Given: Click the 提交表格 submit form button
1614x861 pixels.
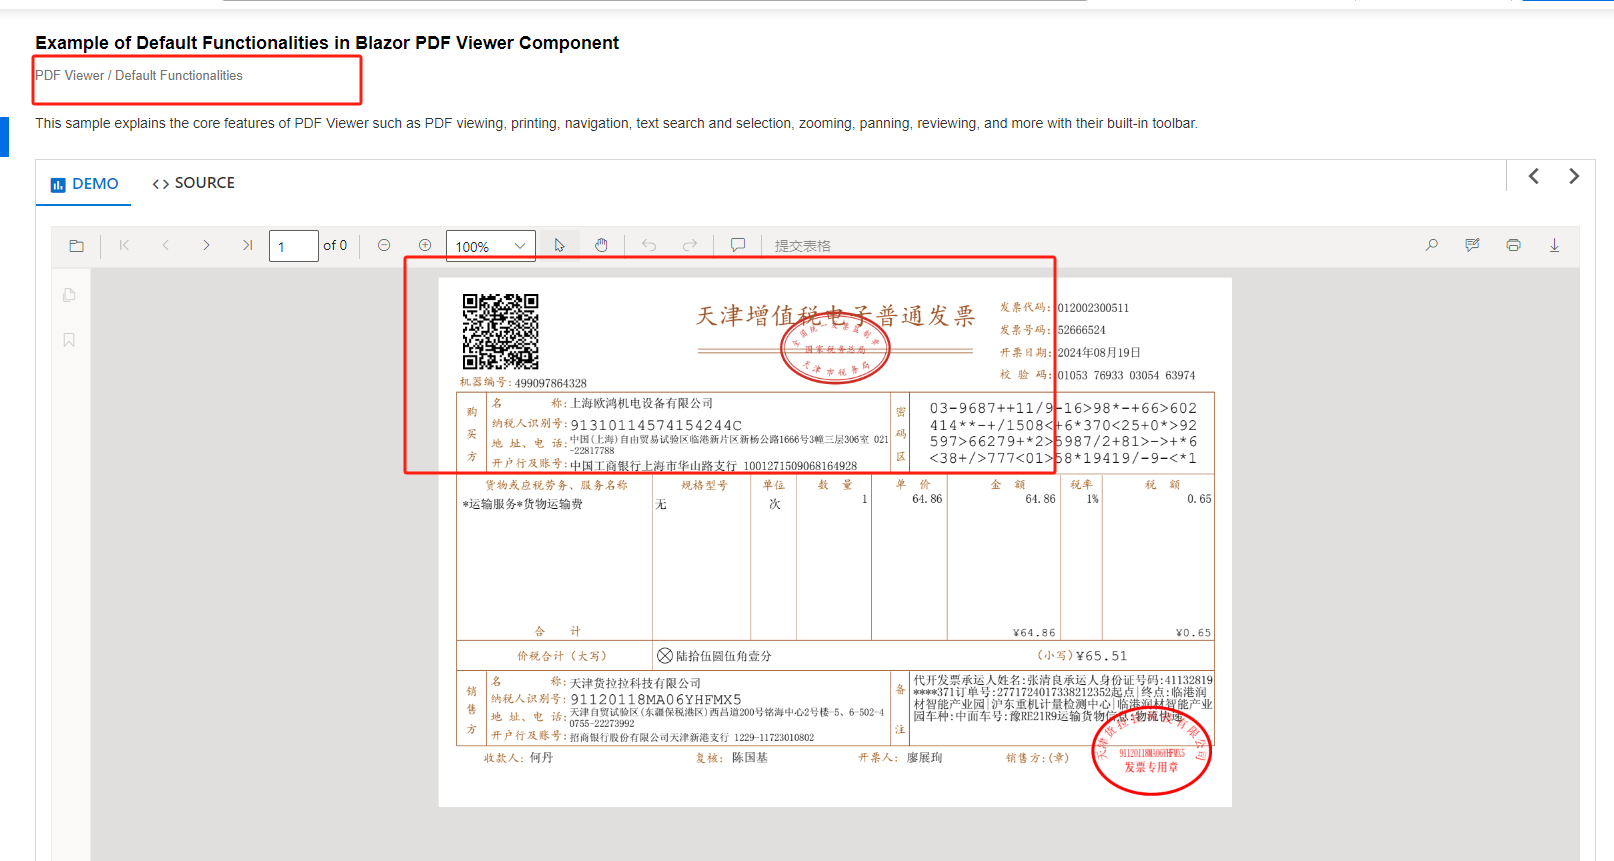Looking at the screenshot, I should (x=802, y=246).
